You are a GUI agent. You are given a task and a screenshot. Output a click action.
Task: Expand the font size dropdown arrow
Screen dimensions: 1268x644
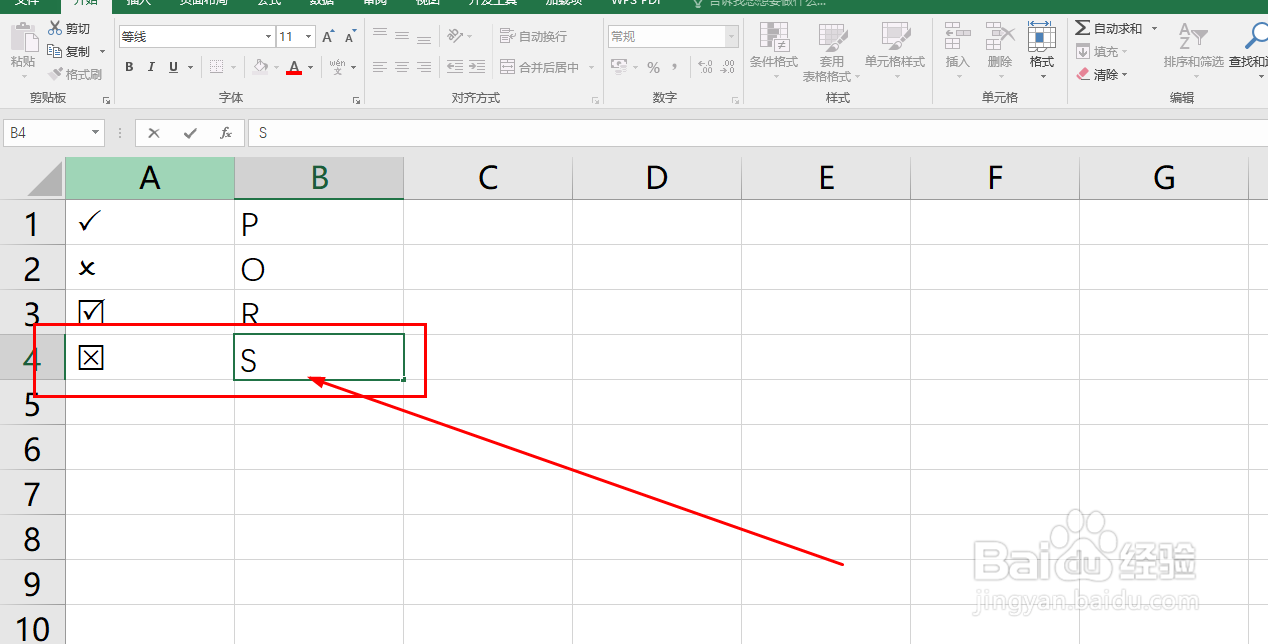coord(308,37)
